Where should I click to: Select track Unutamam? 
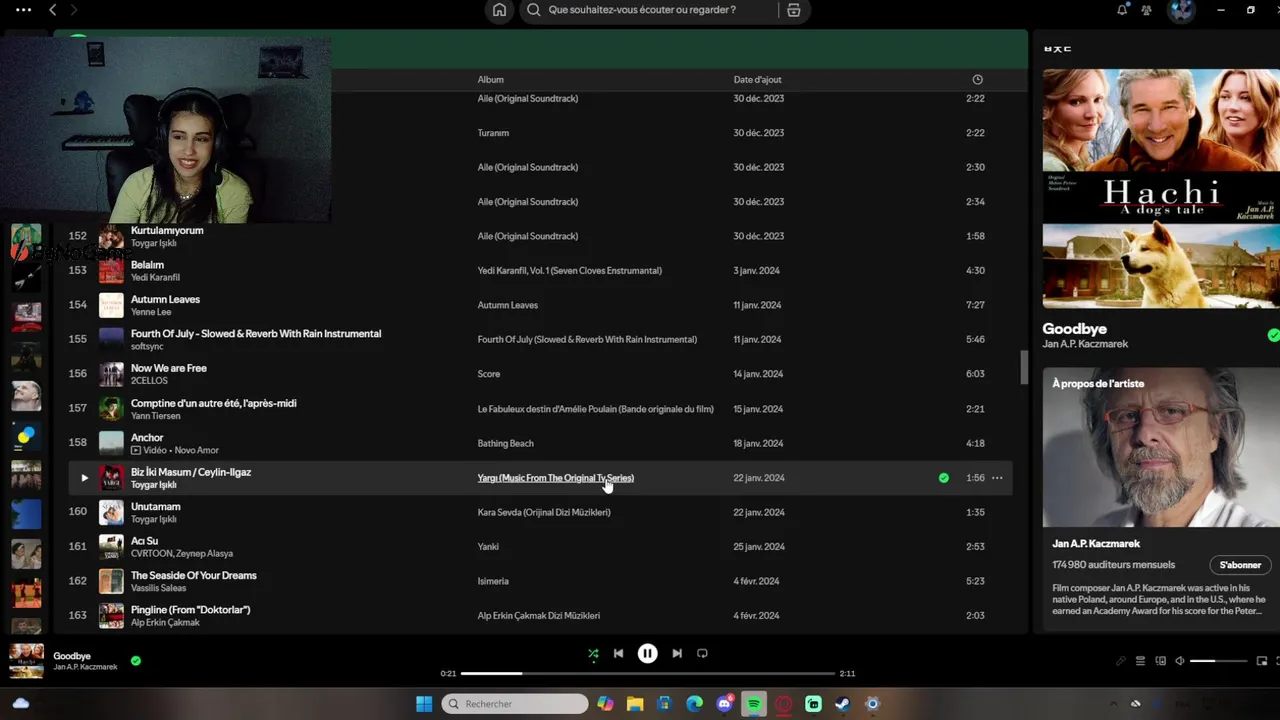pyautogui.click(x=155, y=506)
